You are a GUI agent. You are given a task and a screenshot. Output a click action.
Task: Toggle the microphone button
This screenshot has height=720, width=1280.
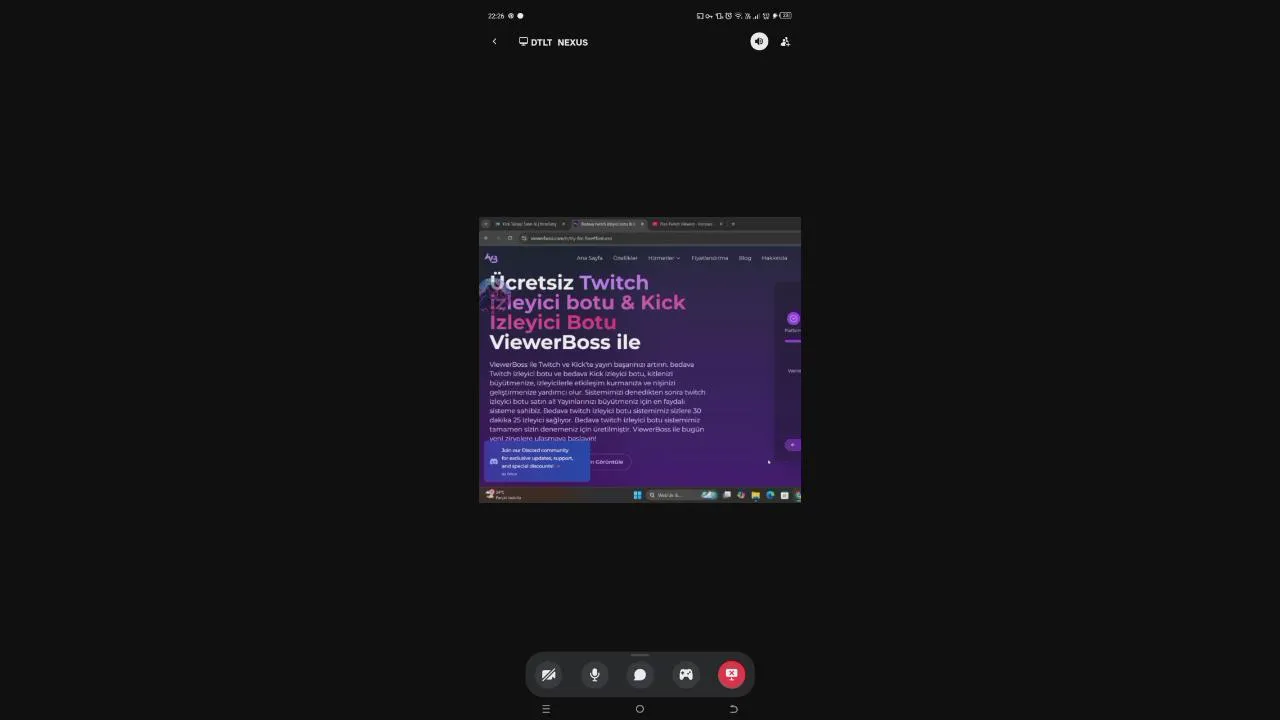point(594,675)
